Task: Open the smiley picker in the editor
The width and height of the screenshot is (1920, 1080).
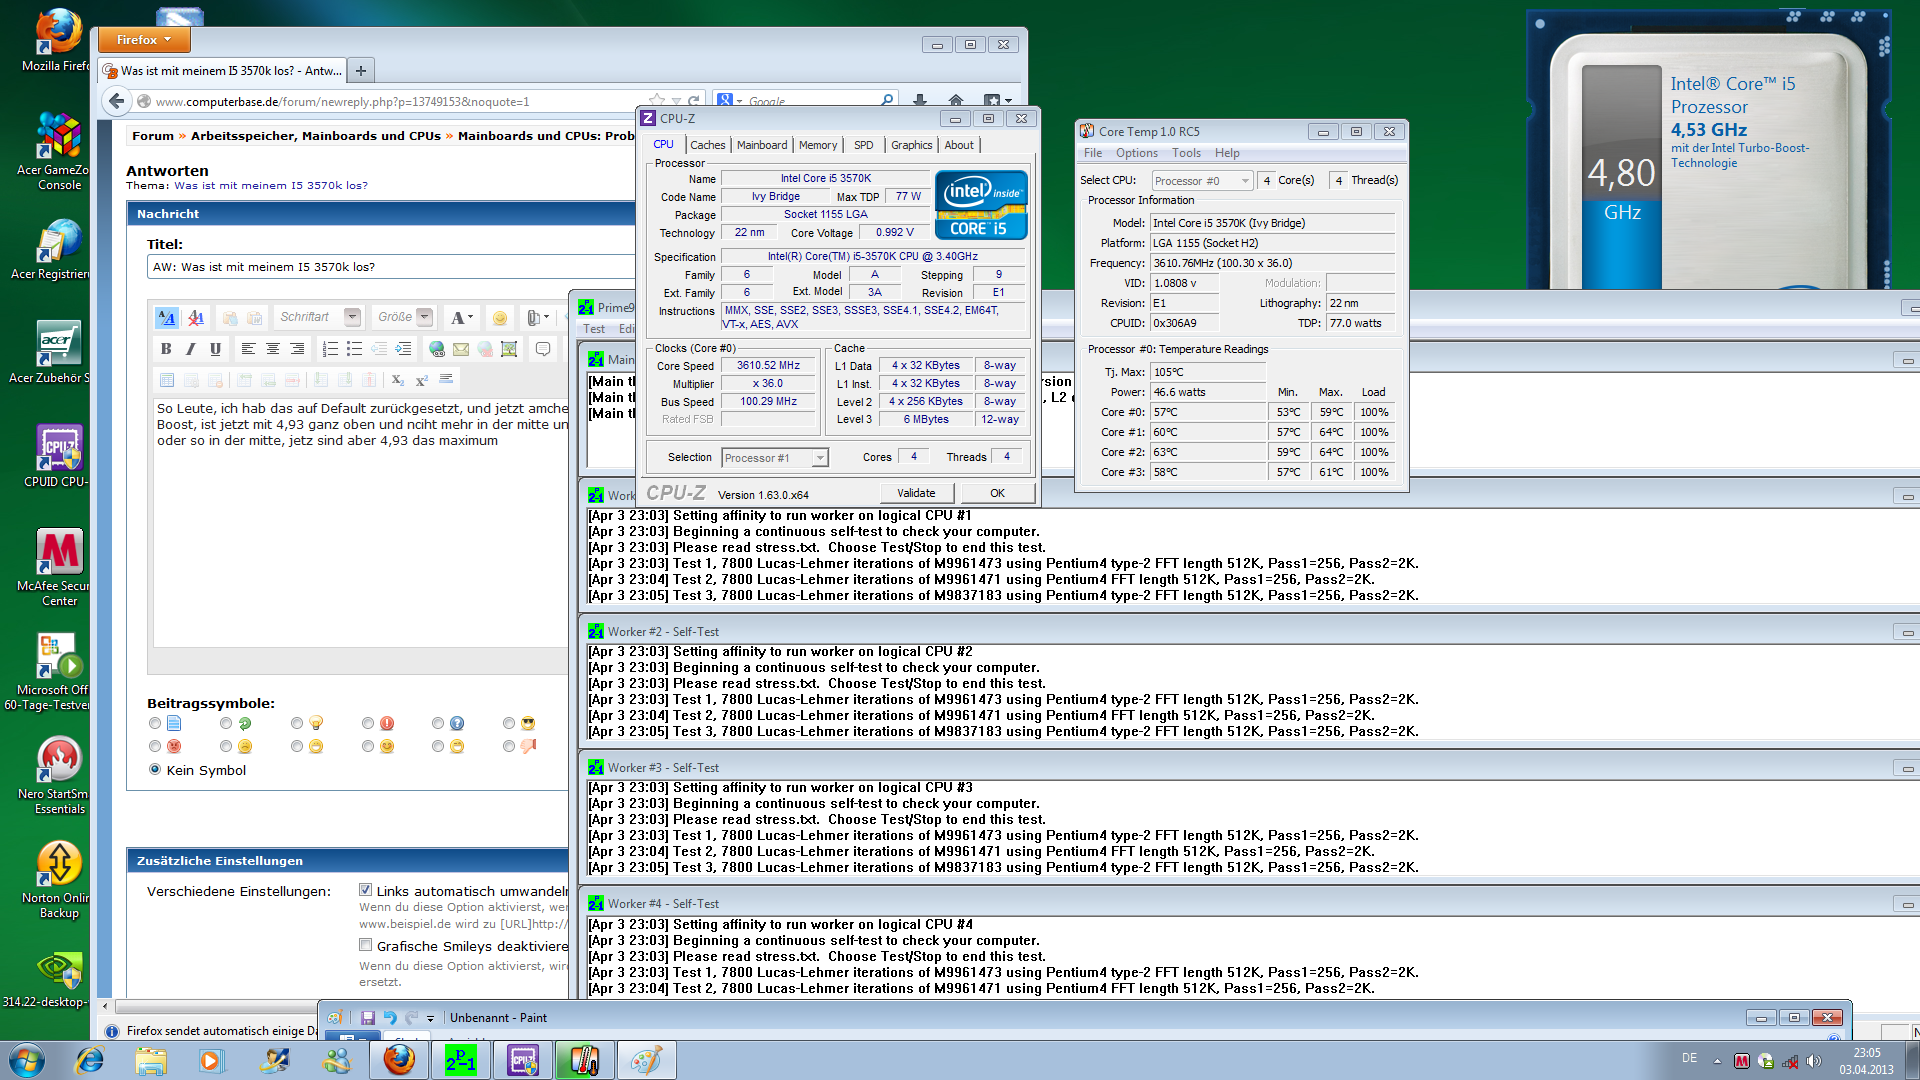Action: point(500,318)
